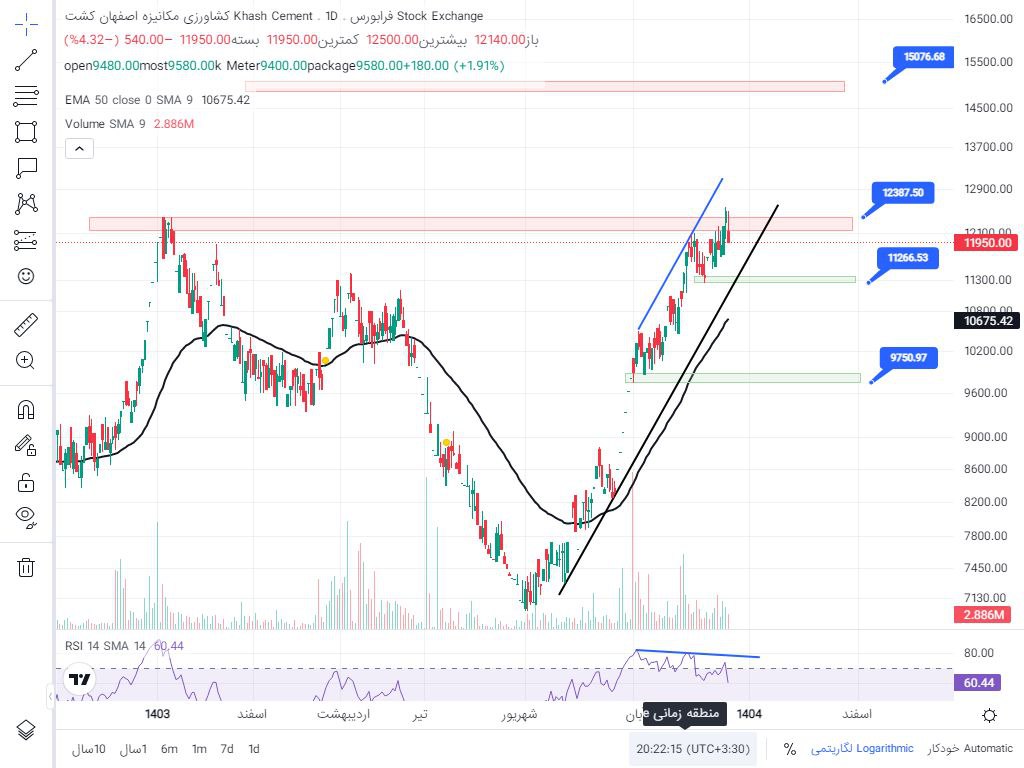Open chart settings gear on the time axis
1024x768 pixels.
(989, 715)
